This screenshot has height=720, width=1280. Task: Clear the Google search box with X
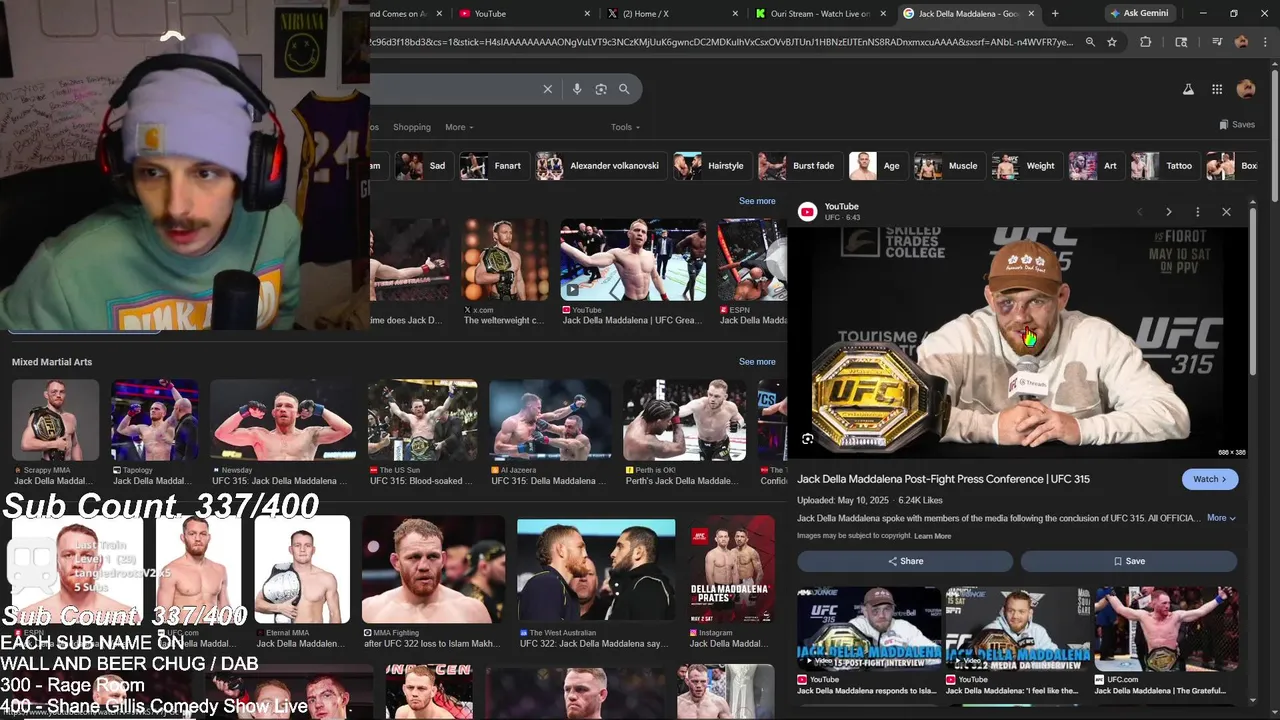pyautogui.click(x=548, y=89)
